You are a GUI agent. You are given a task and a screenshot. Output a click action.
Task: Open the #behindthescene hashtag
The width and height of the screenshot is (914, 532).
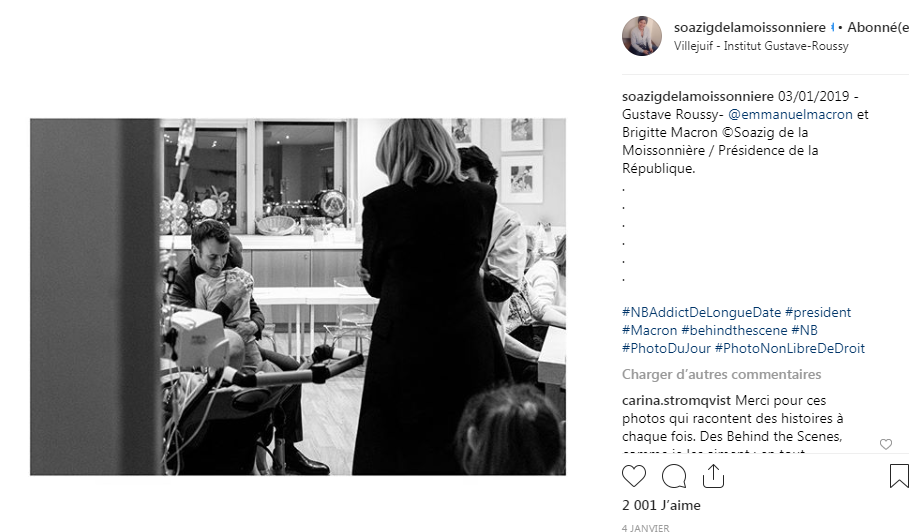(734, 330)
